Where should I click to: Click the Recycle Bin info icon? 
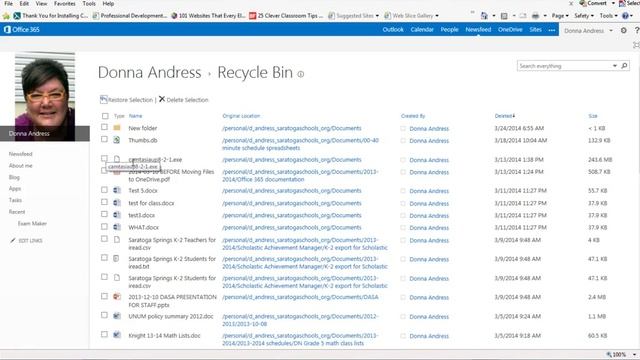[x=301, y=74]
